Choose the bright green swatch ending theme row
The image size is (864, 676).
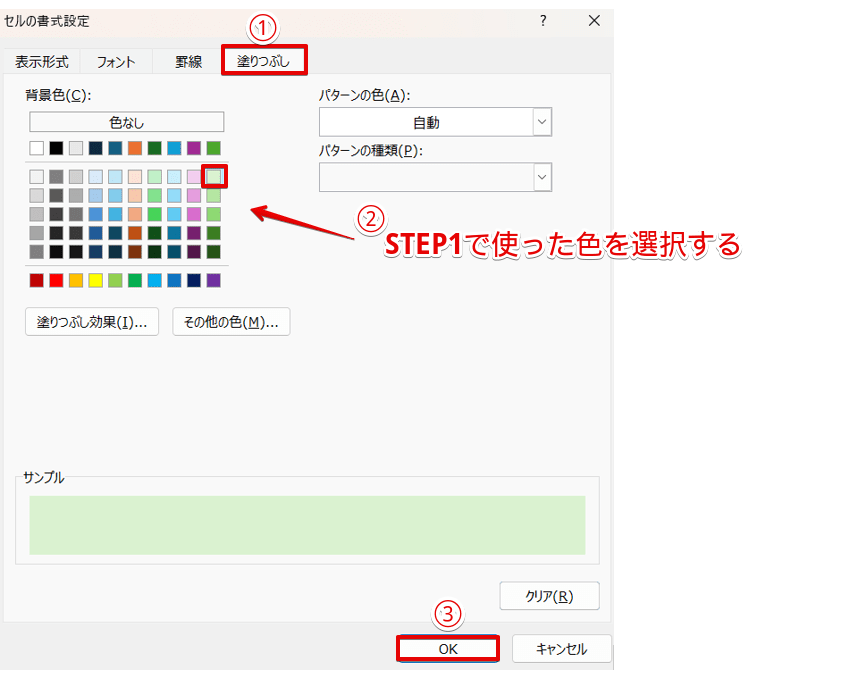[x=214, y=148]
